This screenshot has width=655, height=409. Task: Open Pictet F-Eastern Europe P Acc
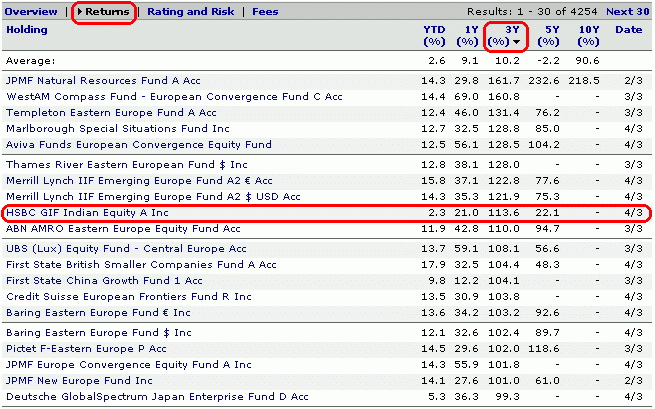(x=86, y=349)
